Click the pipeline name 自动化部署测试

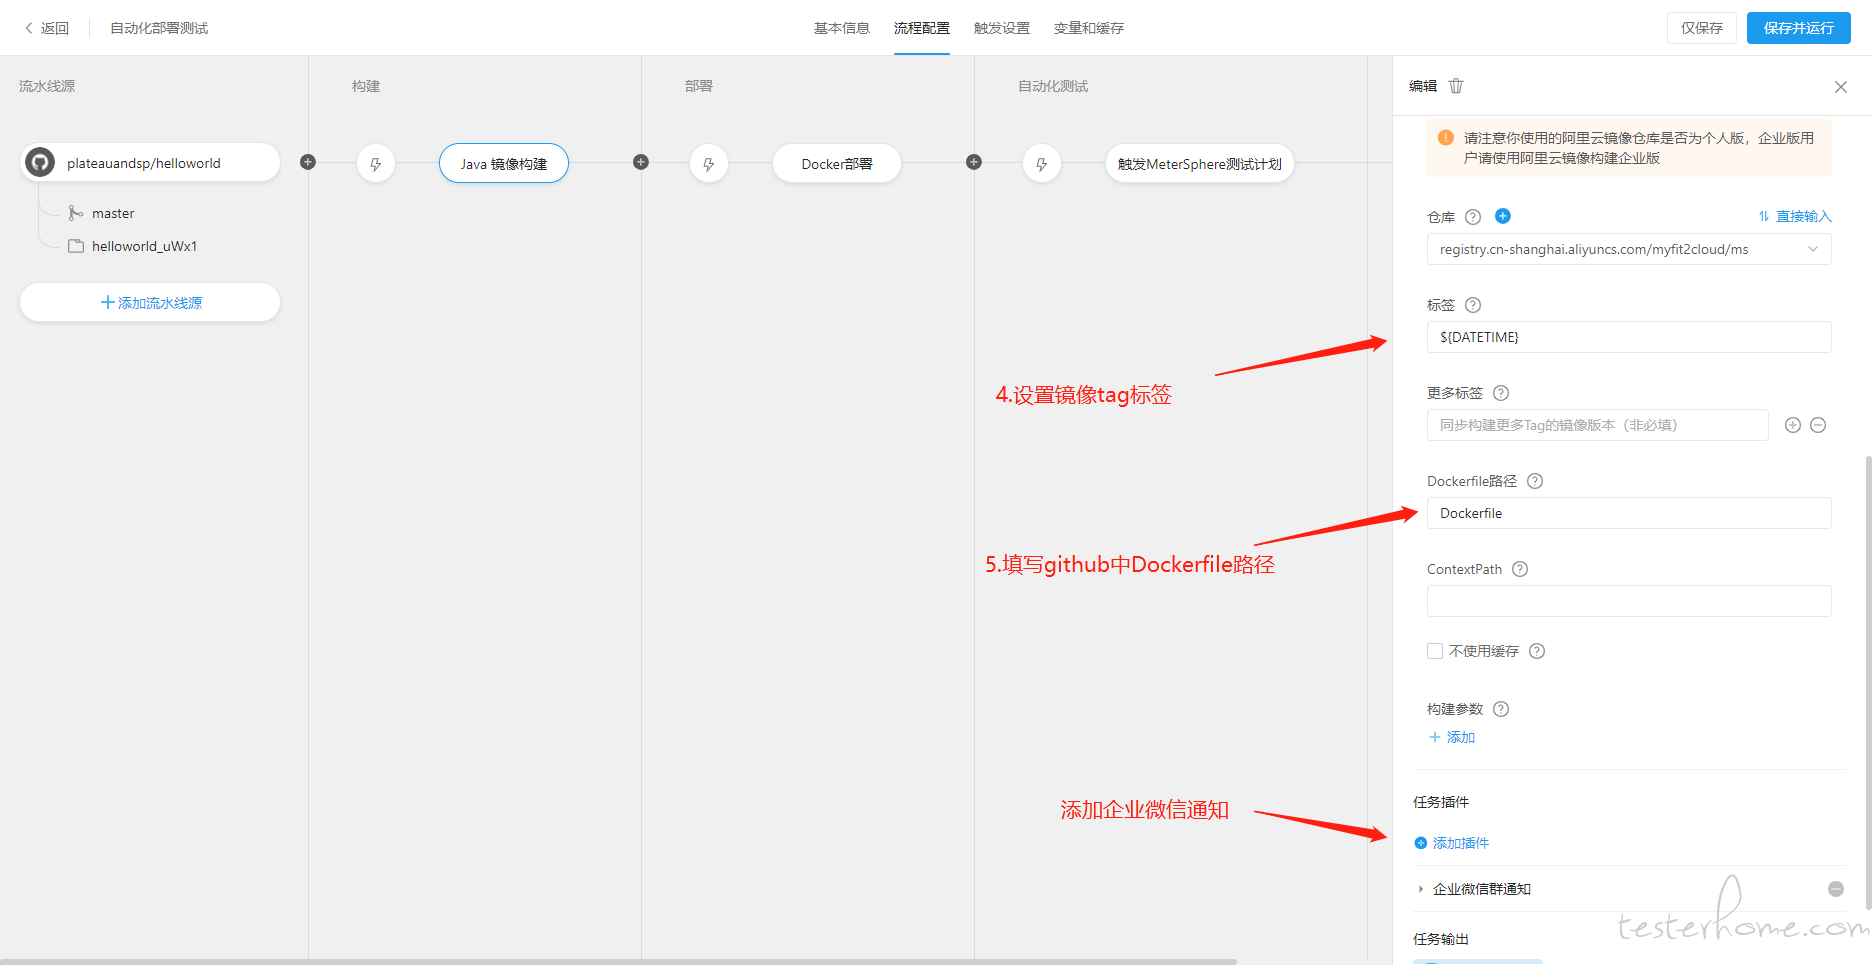coord(159,28)
